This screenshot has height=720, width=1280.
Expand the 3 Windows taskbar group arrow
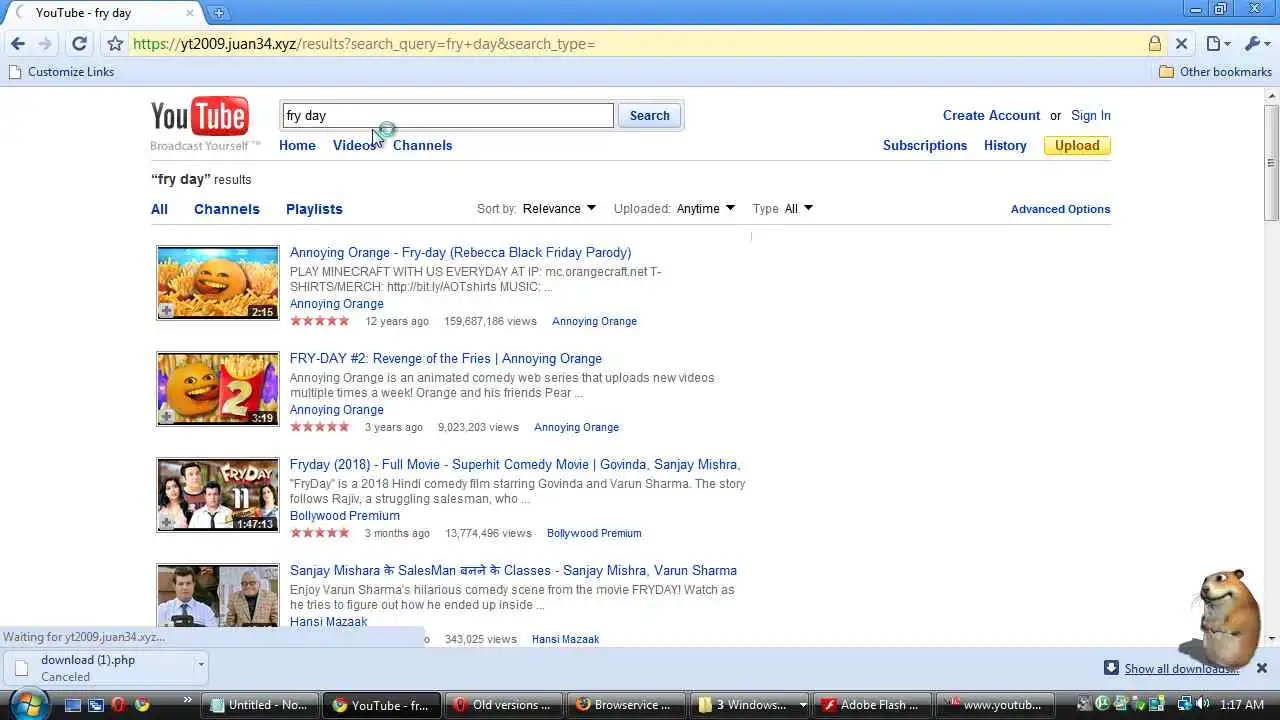[x=803, y=705]
